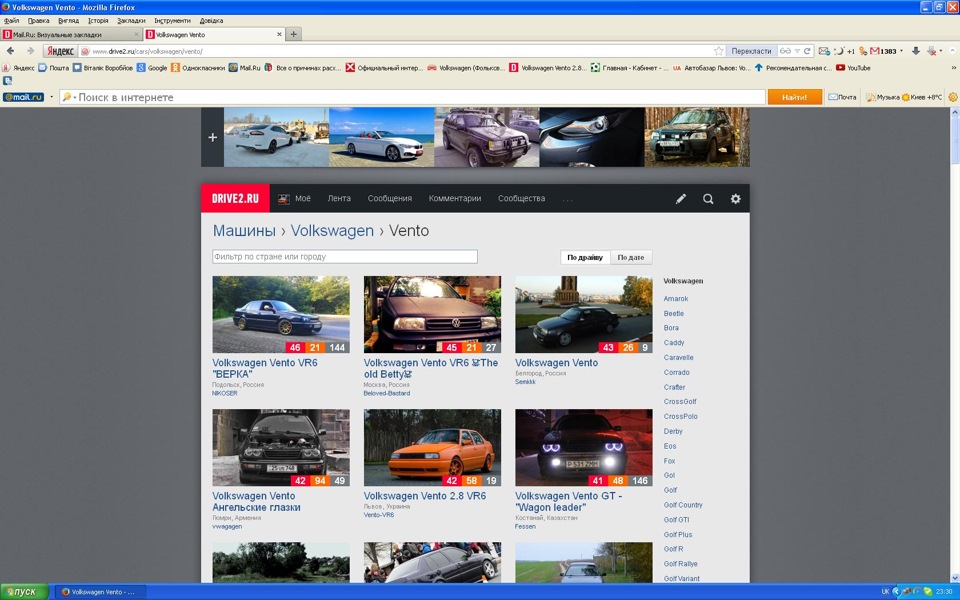Expand the mail.ru logo dropdown arrow

51,97
